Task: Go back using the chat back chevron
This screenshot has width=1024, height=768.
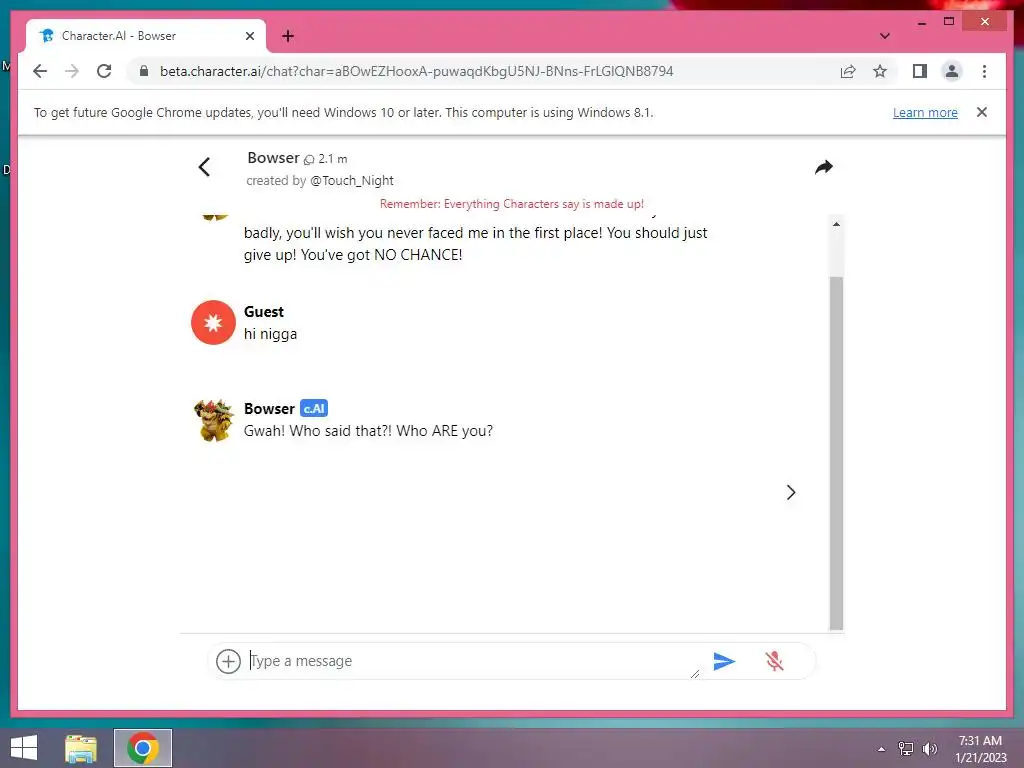Action: (204, 167)
